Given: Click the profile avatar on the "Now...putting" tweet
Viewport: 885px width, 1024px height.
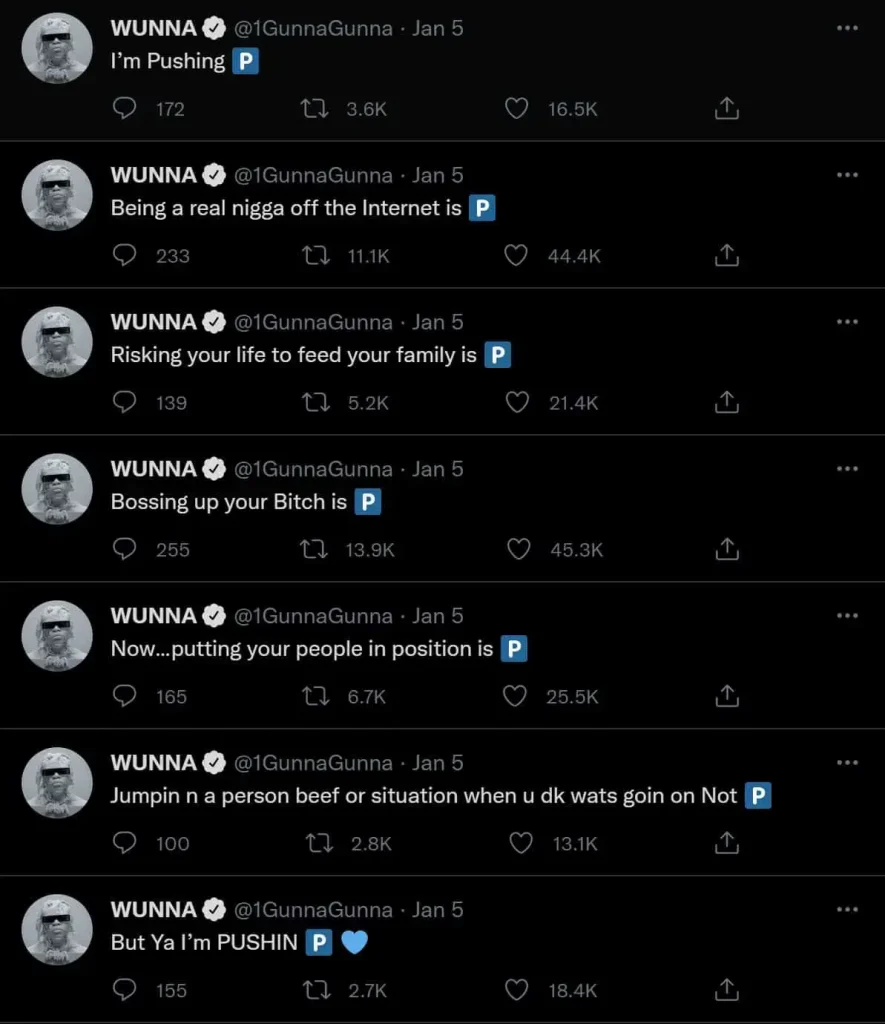Looking at the screenshot, I should 57,635.
